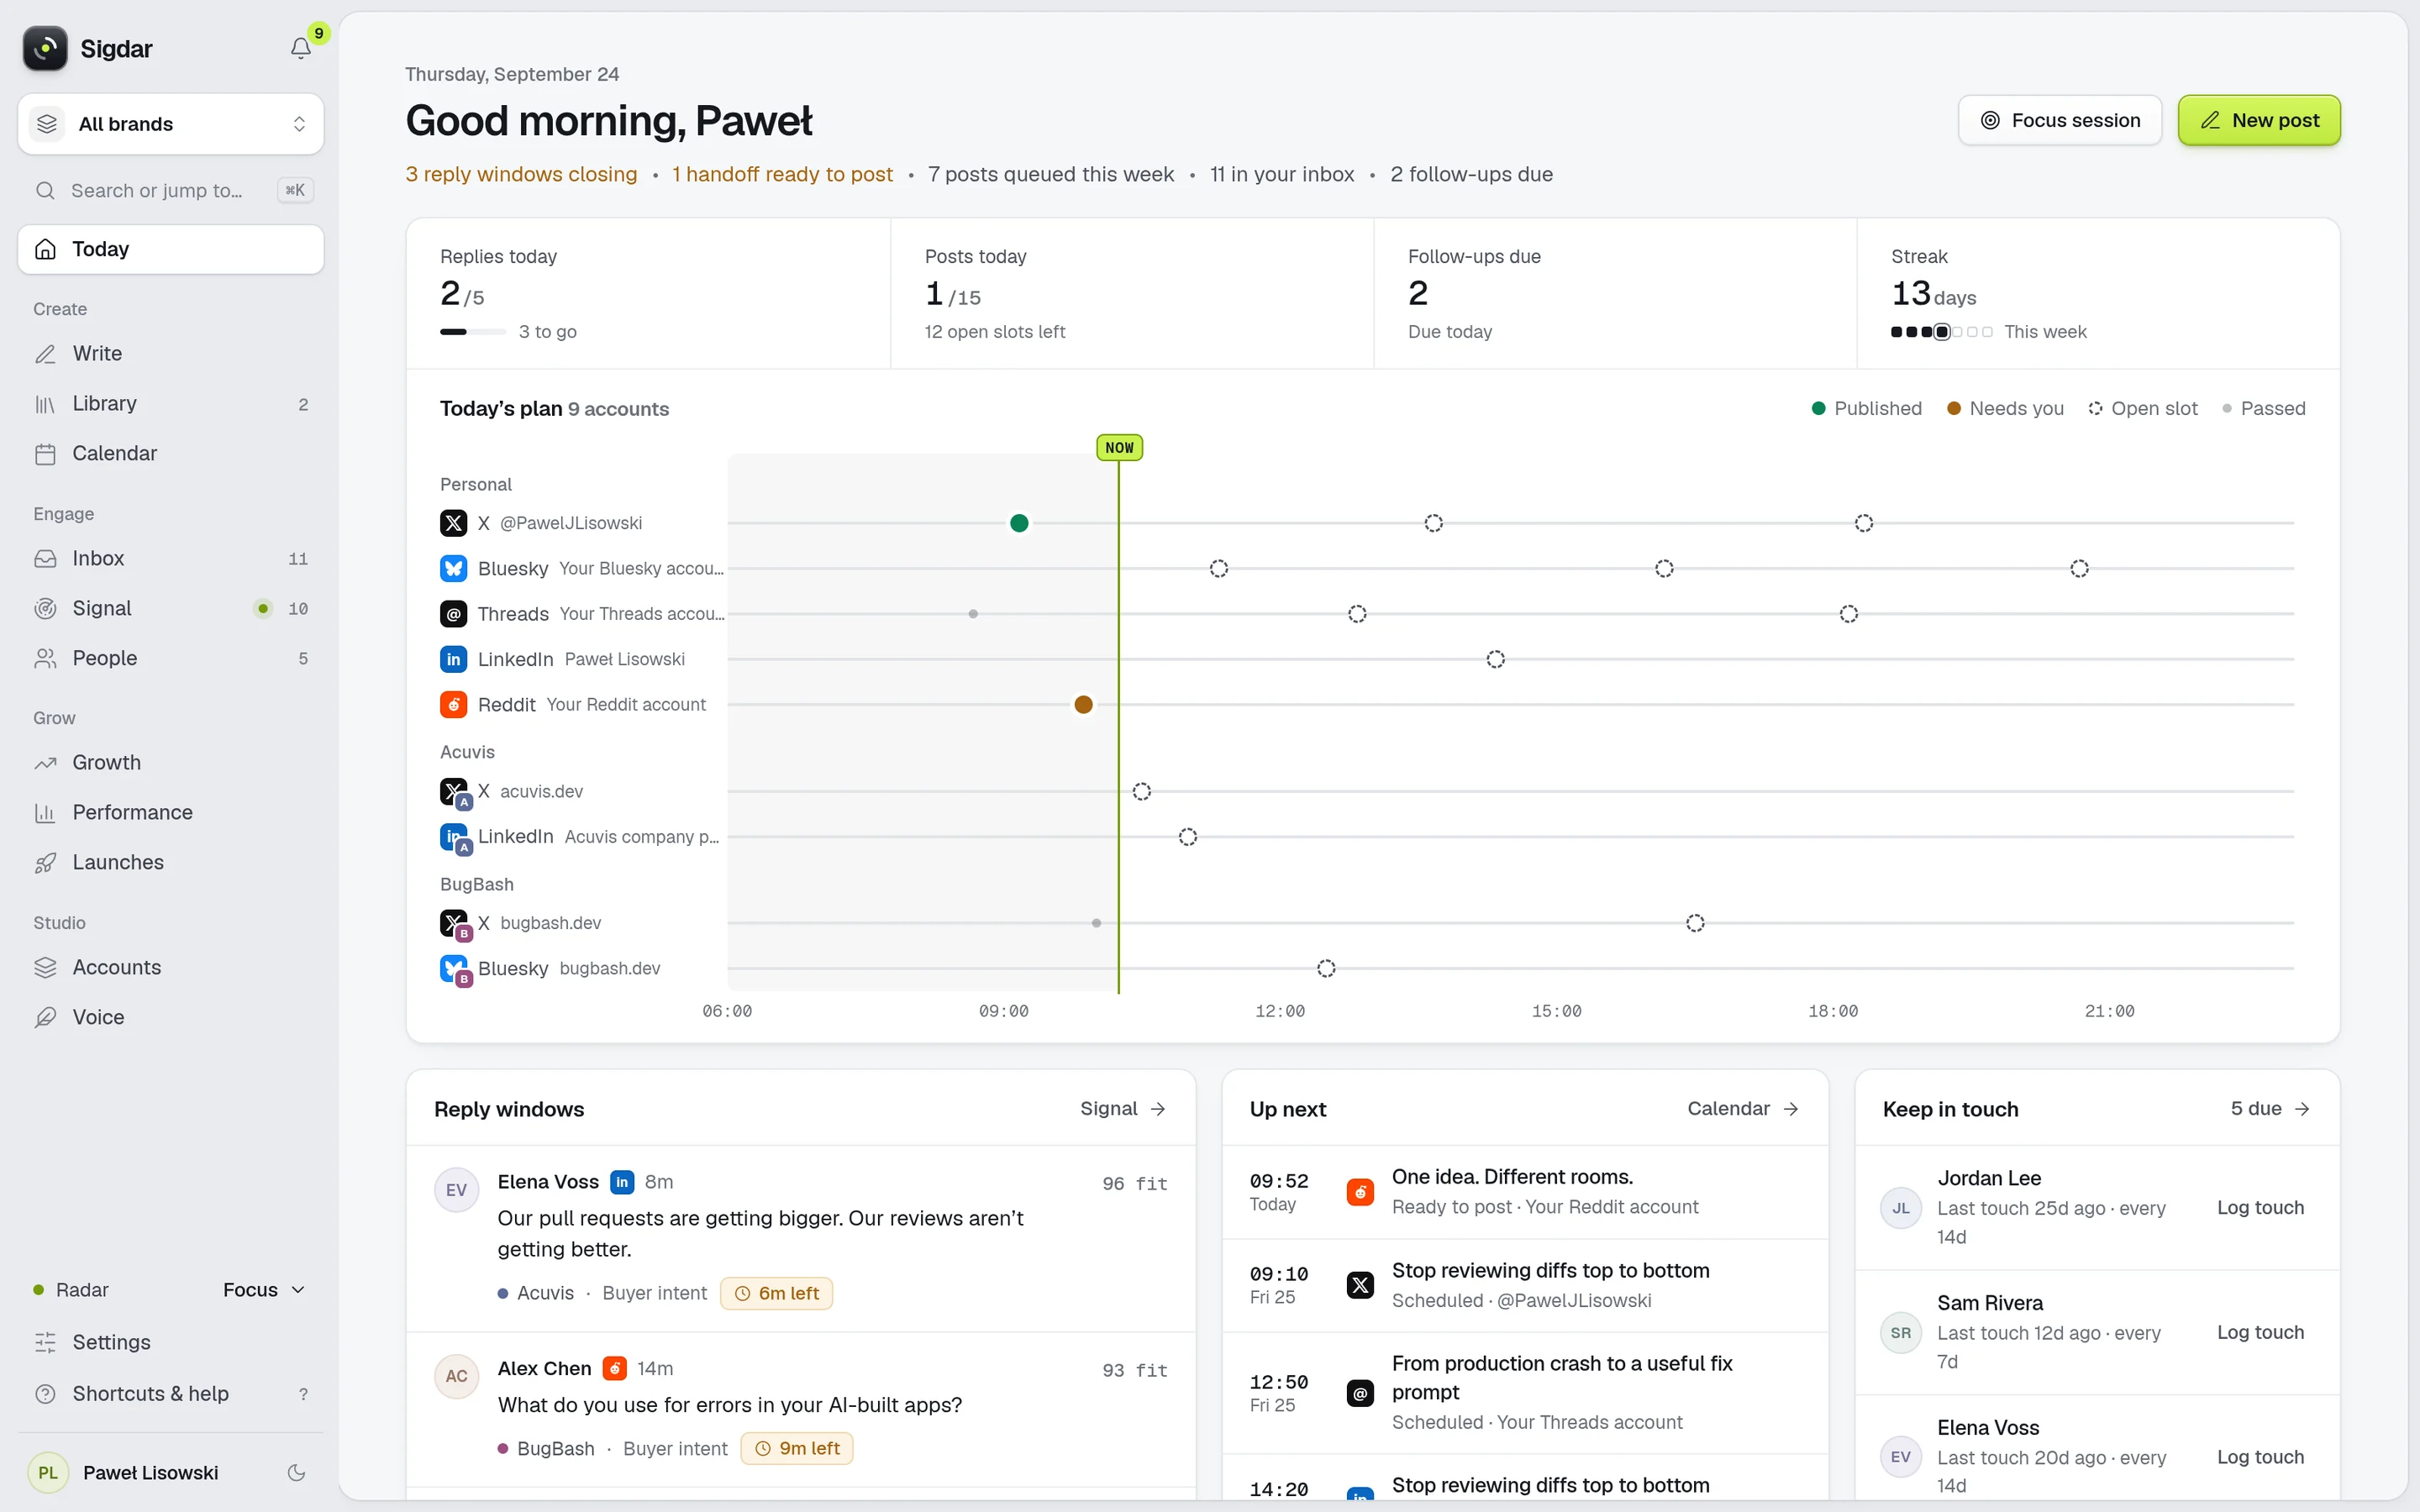Image resolution: width=2420 pixels, height=1512 pixels.
Task: Click the Growth trend icon
Action: click(46, 763)
